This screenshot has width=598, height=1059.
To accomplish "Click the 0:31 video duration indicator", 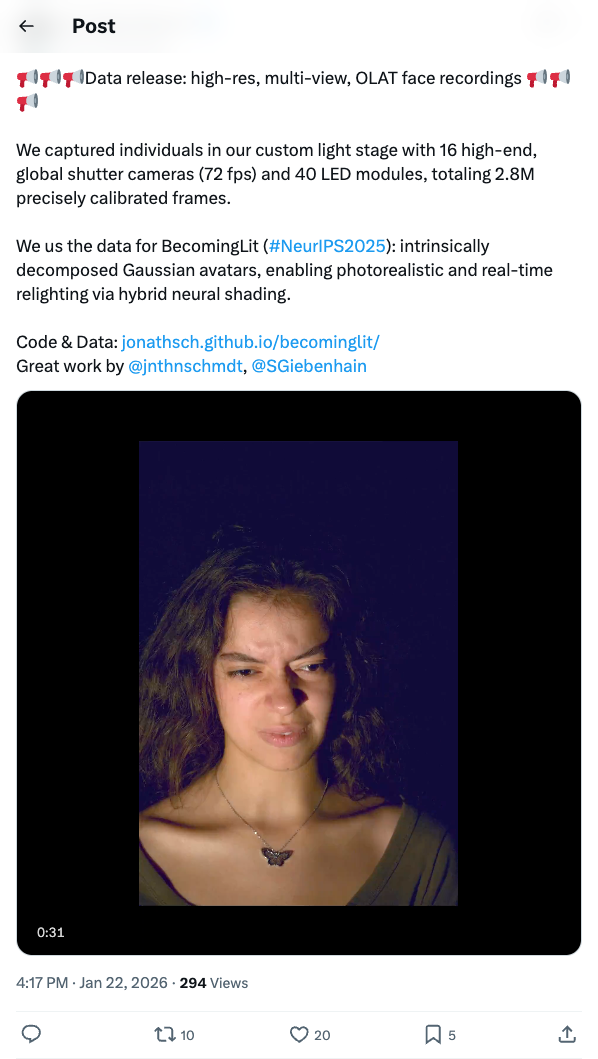I will 51,932.
